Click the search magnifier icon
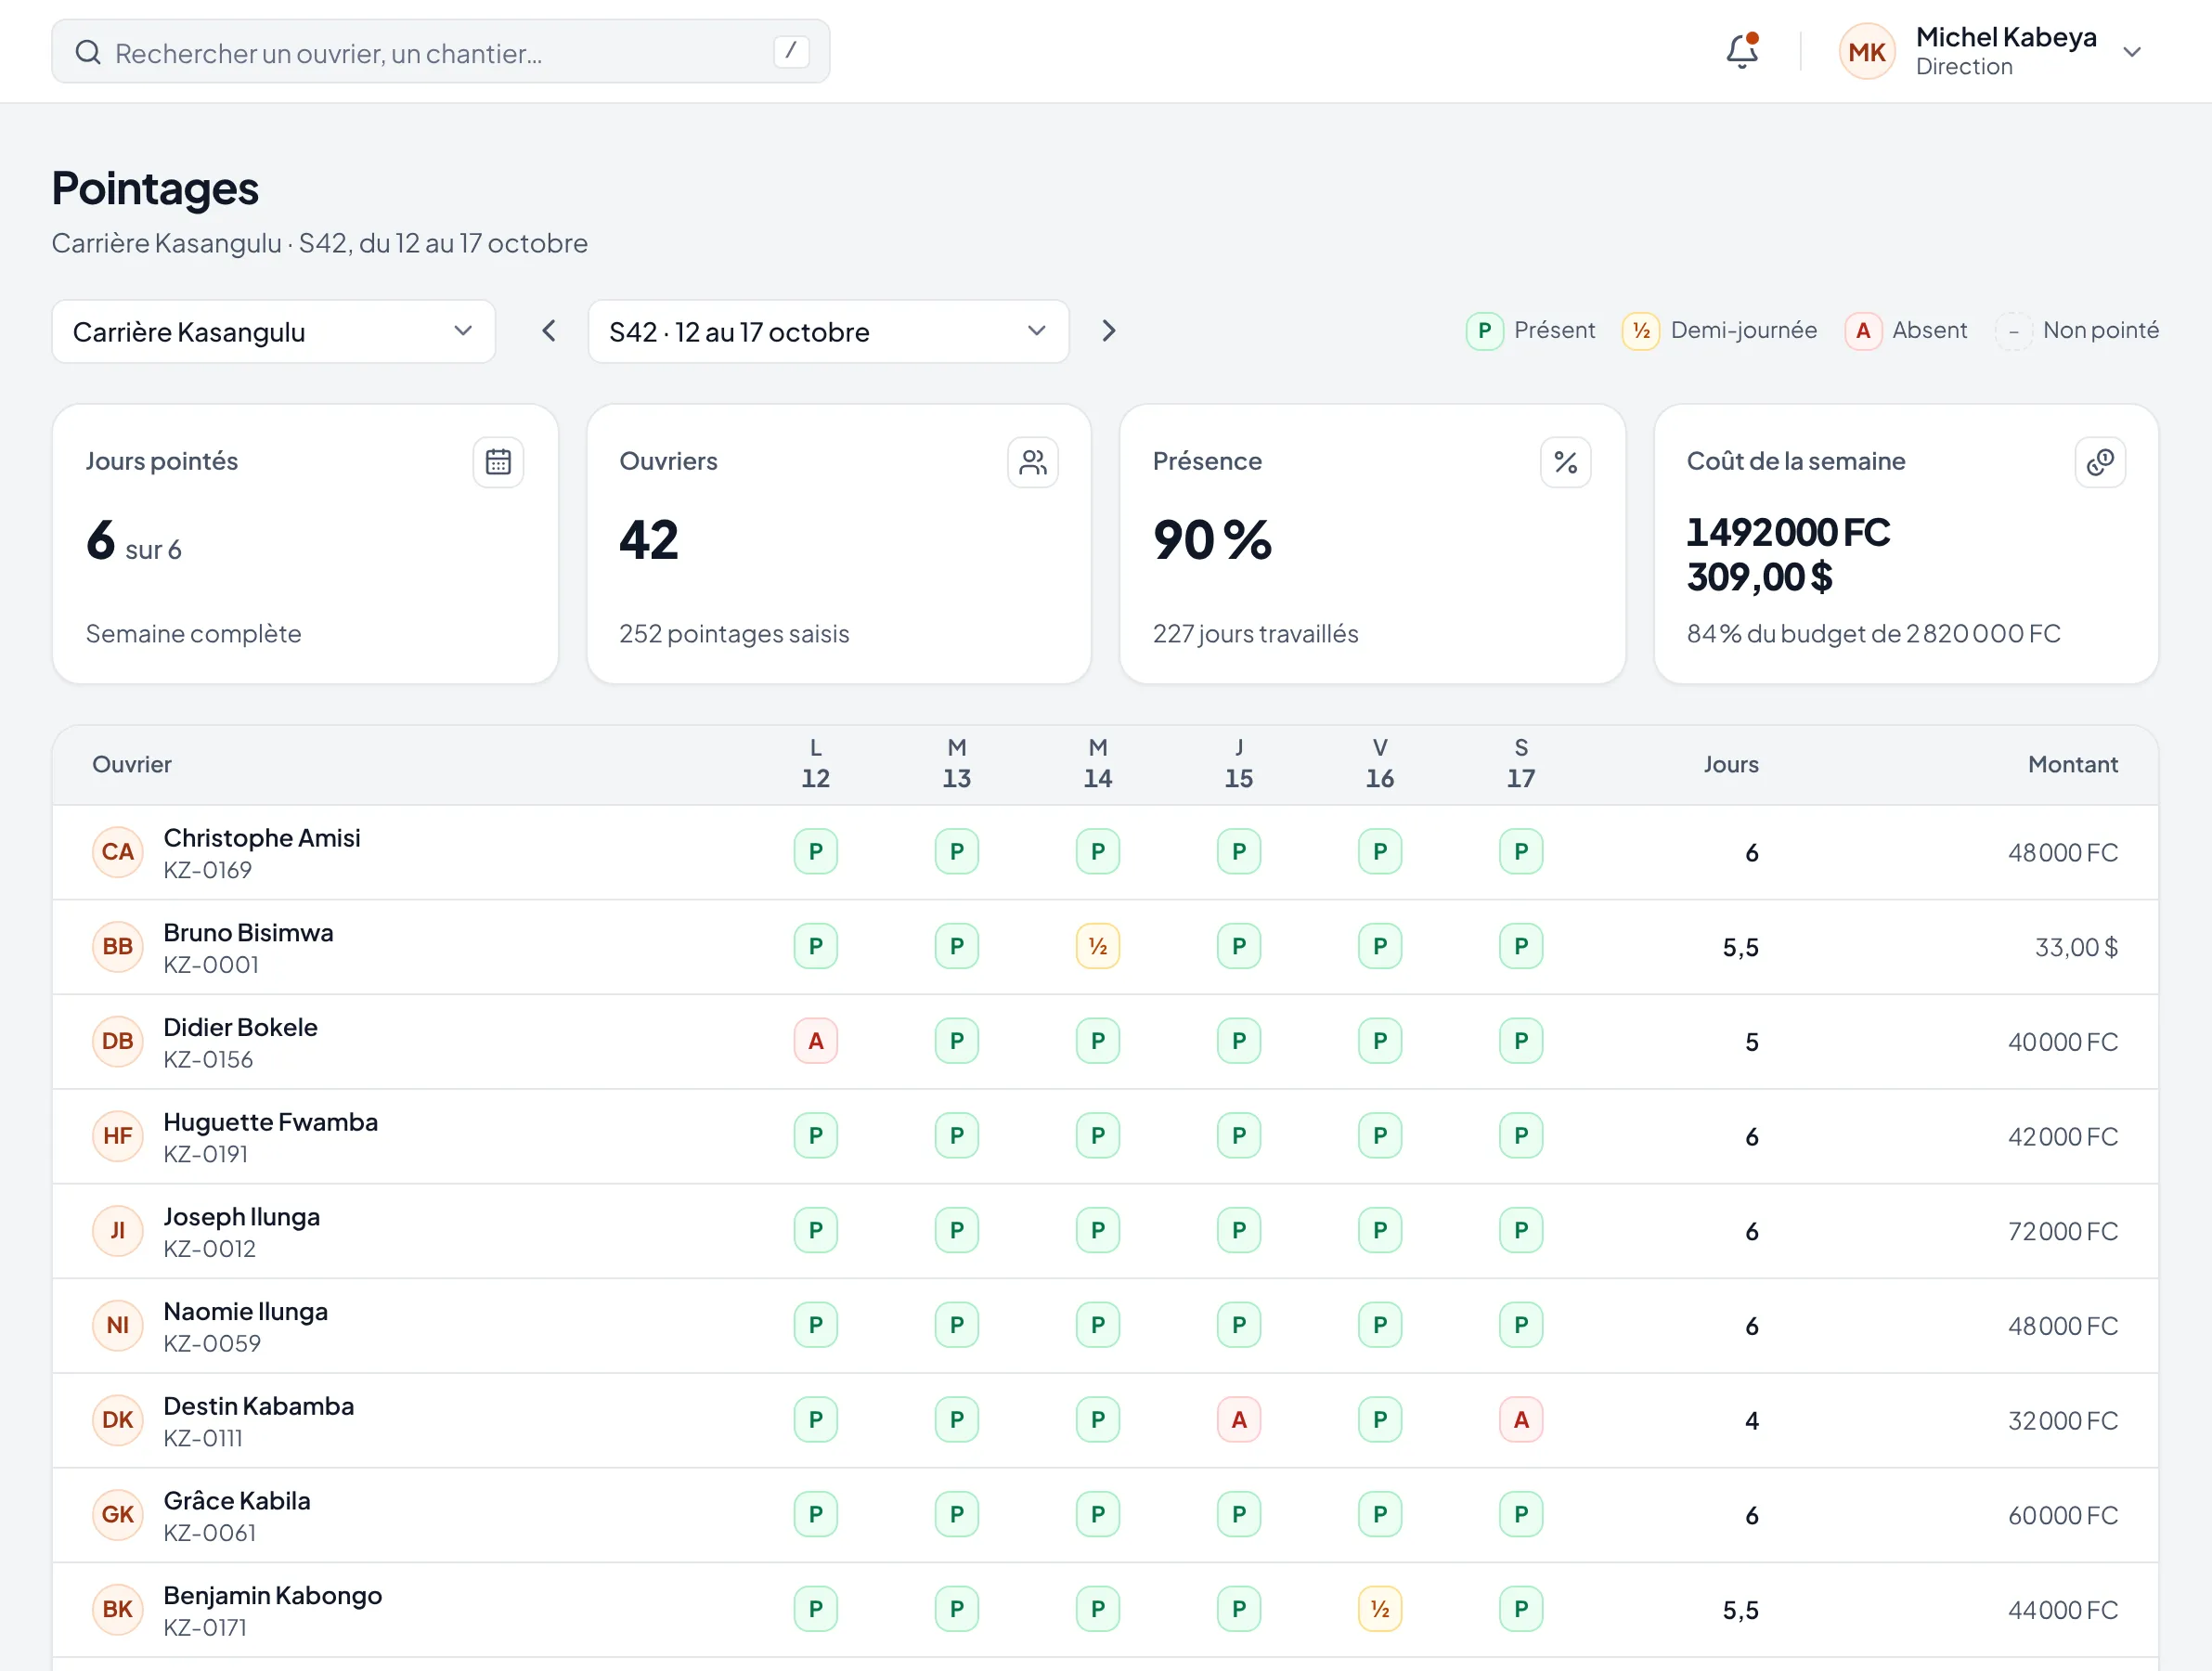2212x1671 pixels. (x=88, y=52)
